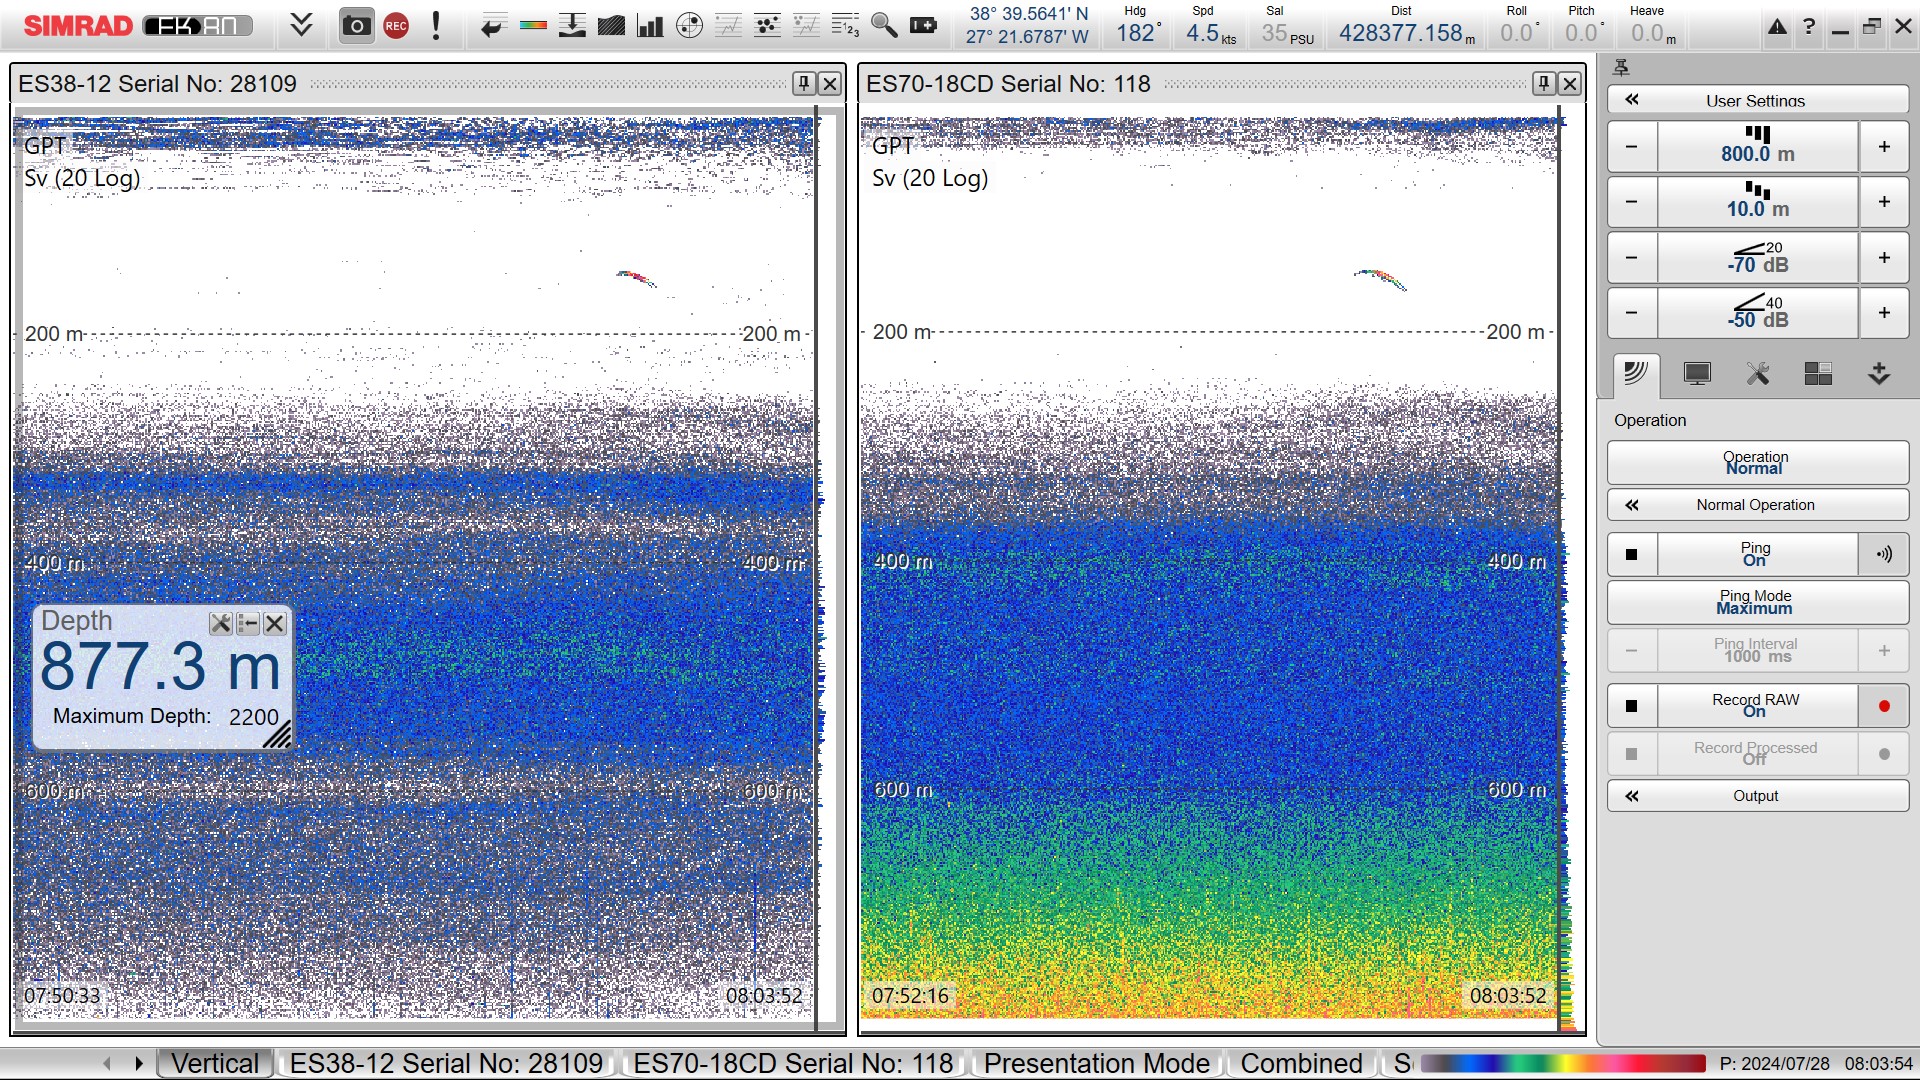Decrease the 10.0 m start range
The height and width of the screenshot is (1080, 1920).
pos(1632,202)
